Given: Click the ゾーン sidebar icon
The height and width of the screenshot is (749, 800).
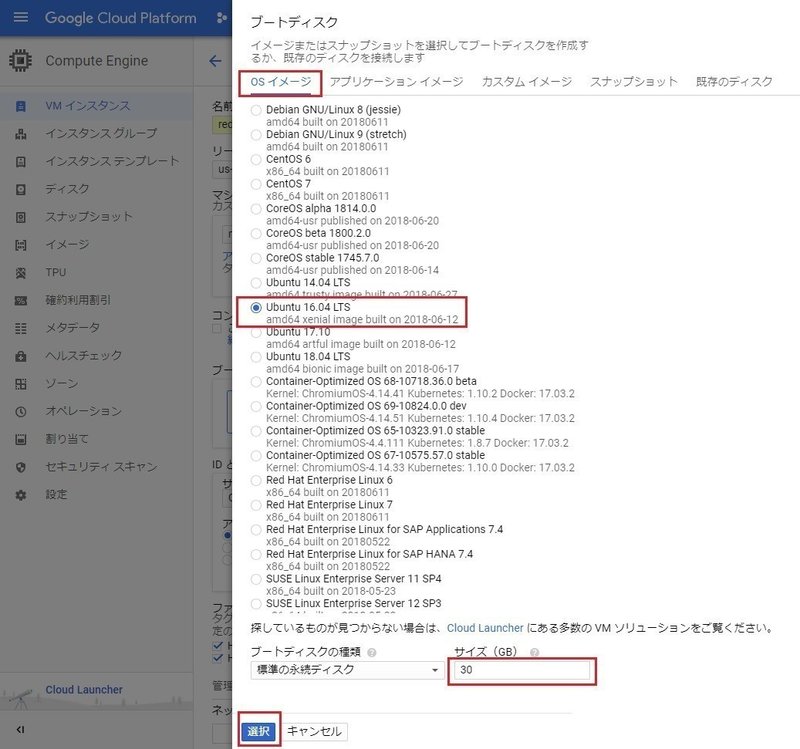Looking at the screenshot, I should pos(21,384).
